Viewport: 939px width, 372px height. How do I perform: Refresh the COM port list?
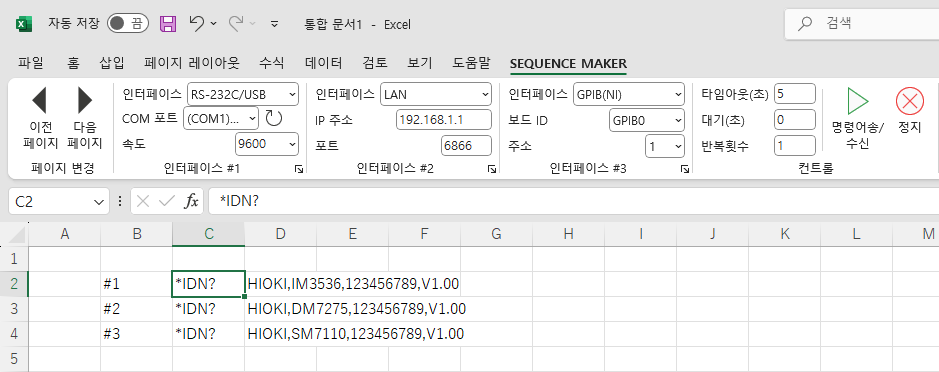(274, 119)
